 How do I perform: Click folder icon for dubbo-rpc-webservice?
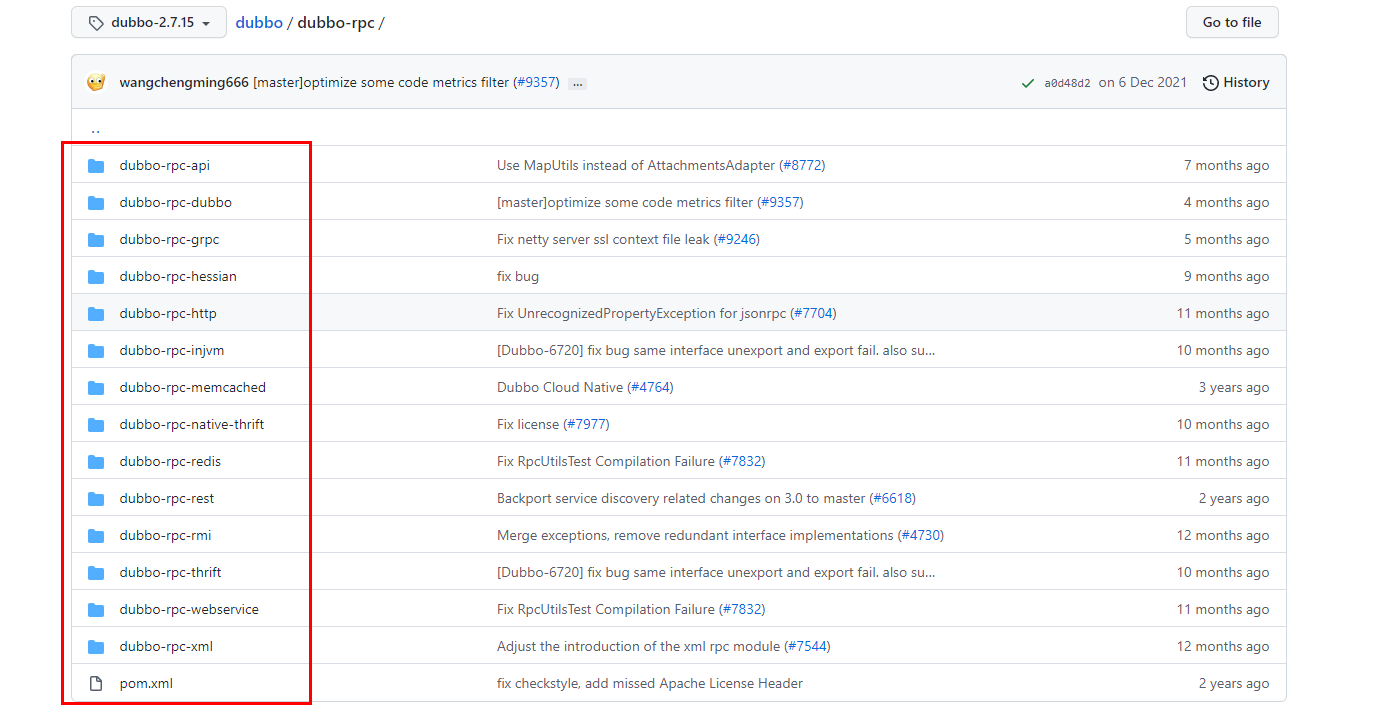click(x=96, y=610)
